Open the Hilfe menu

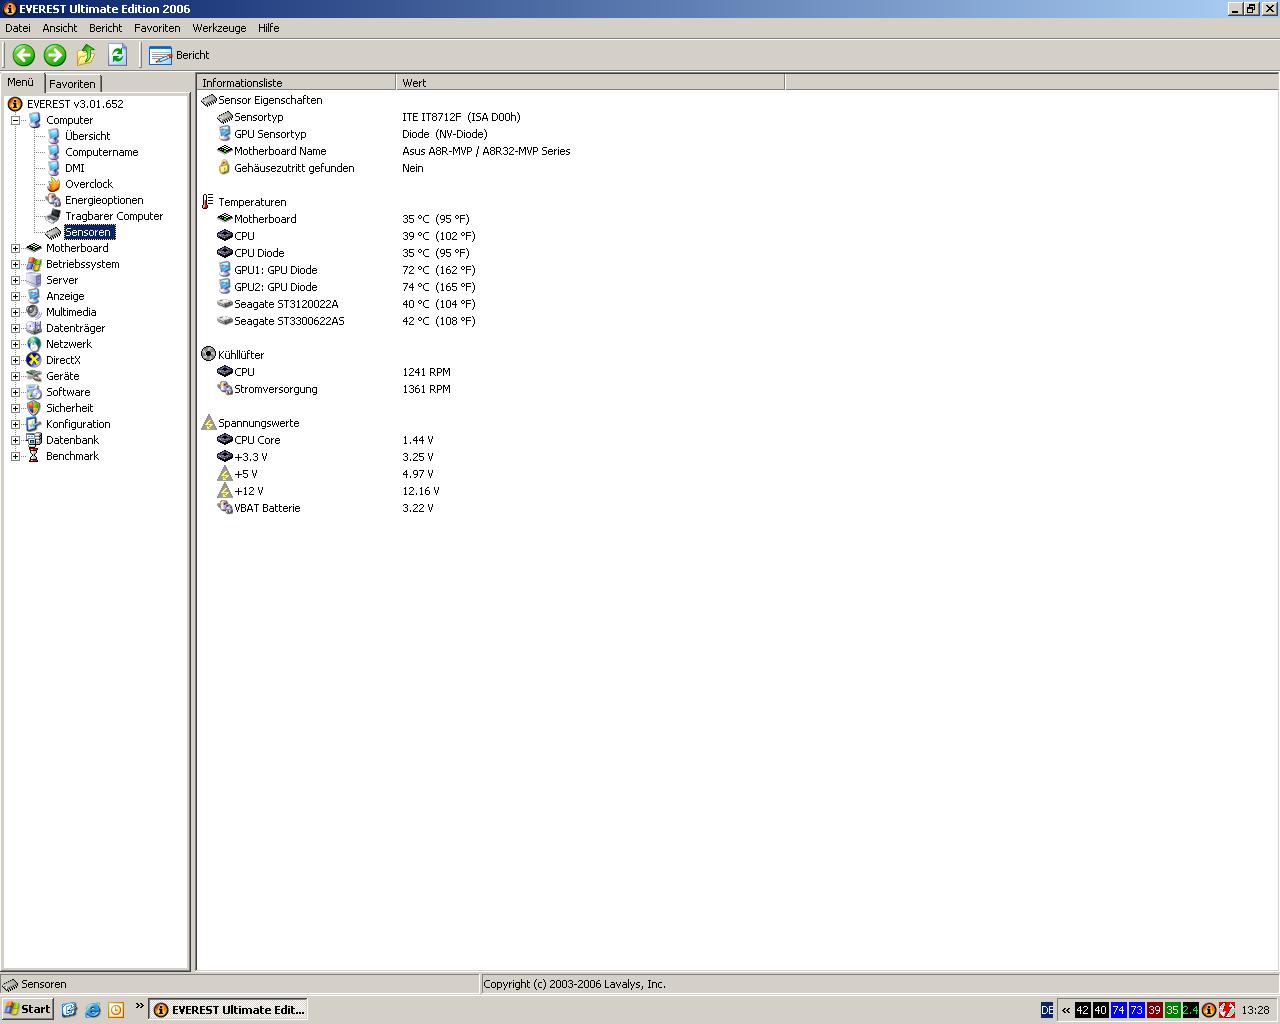(x=268, y=28)
